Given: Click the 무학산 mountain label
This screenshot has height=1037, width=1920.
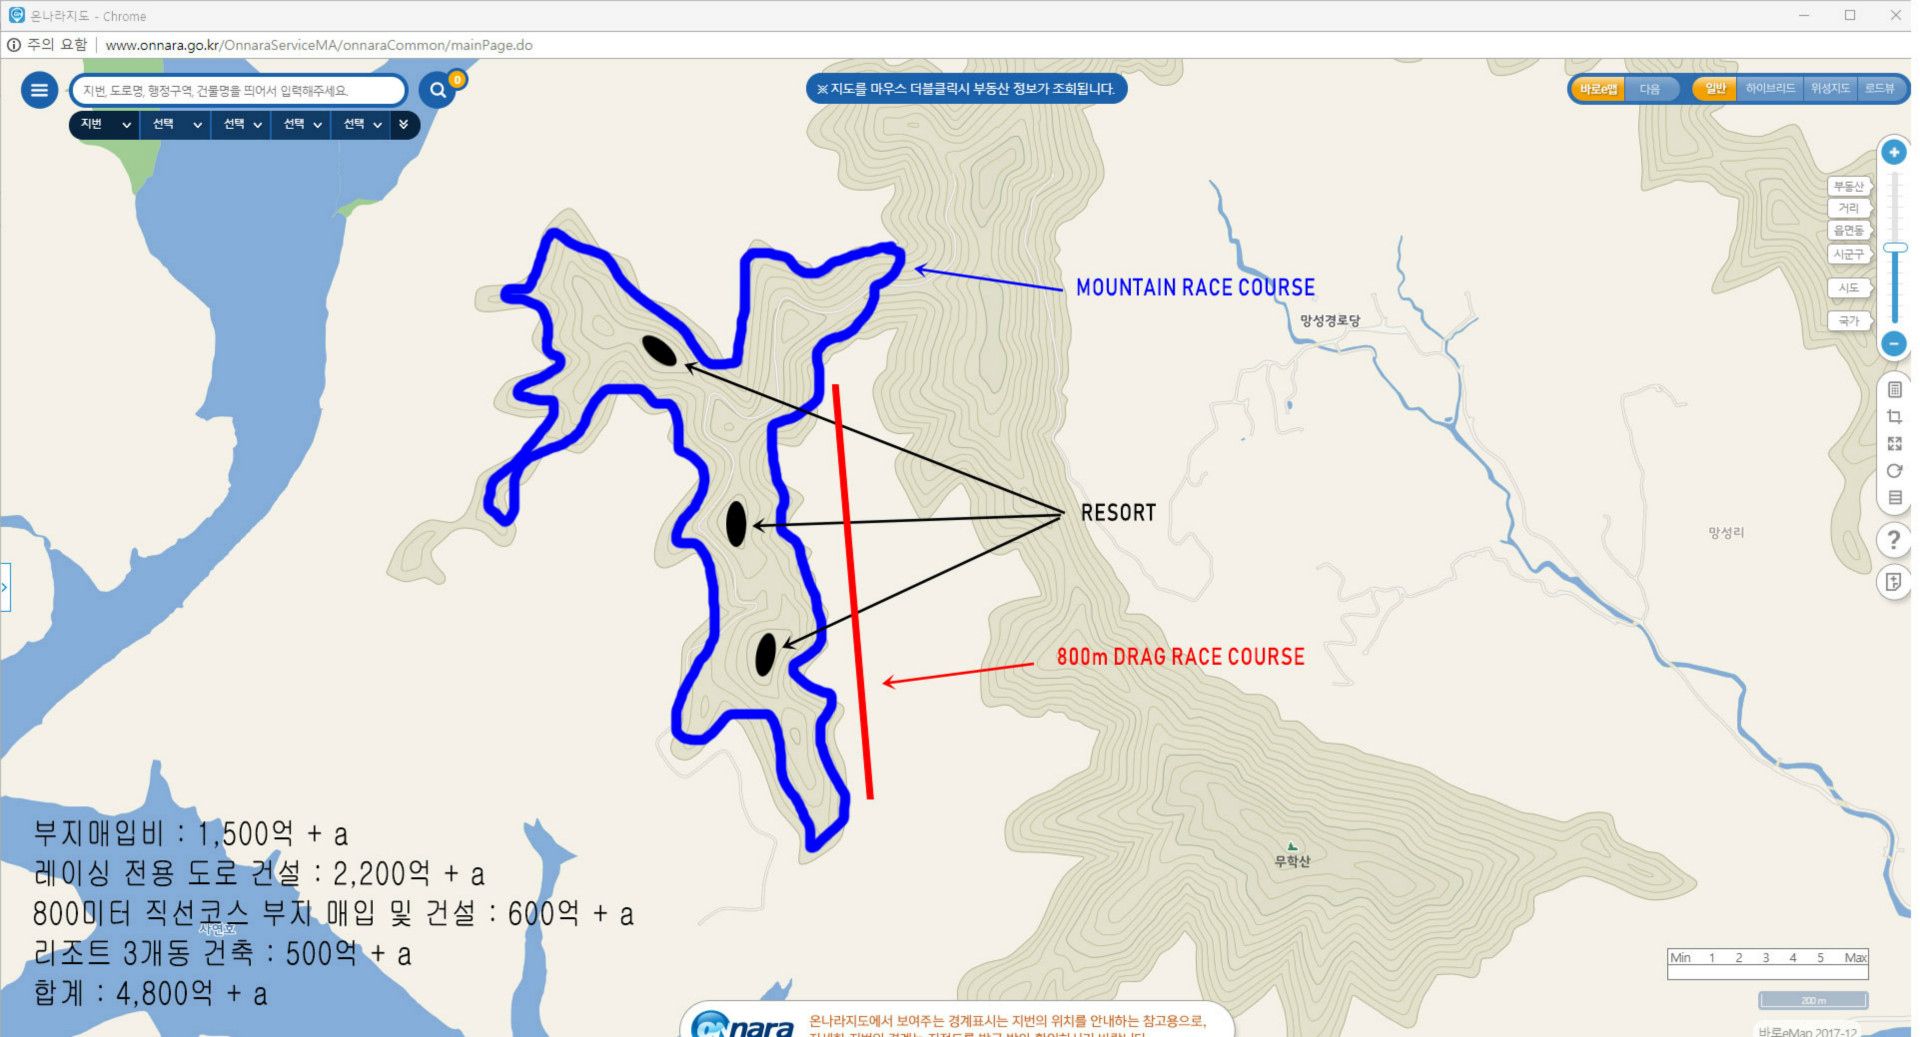Looking at the screenshot, I should (1292, 860).
